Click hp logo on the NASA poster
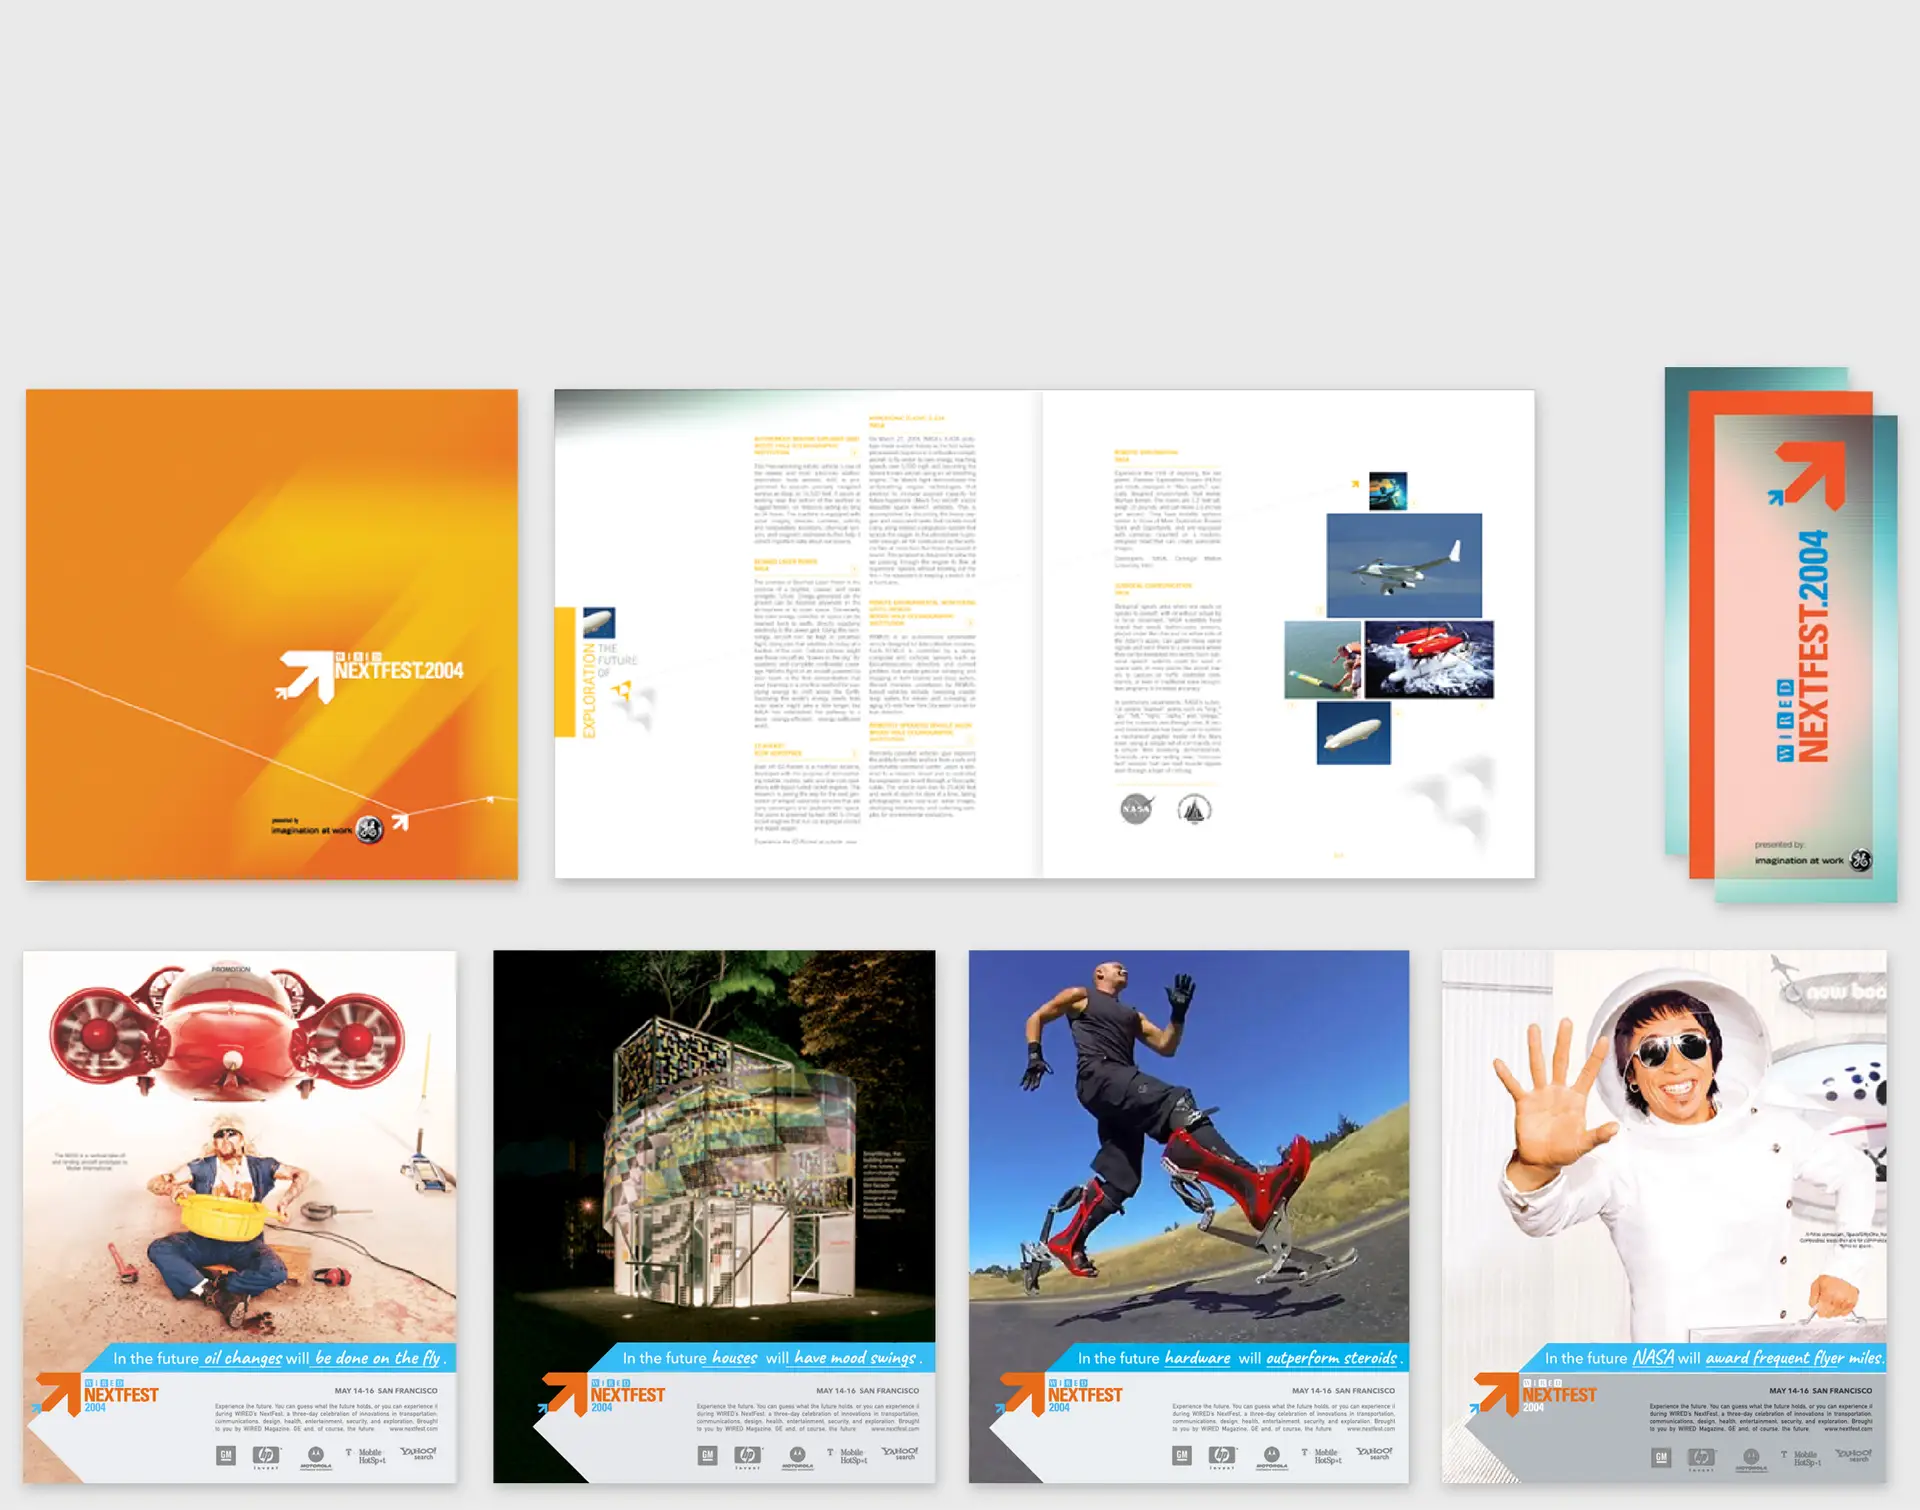Viewport: 1920px width, 1510px height. click(1701, 1459)
